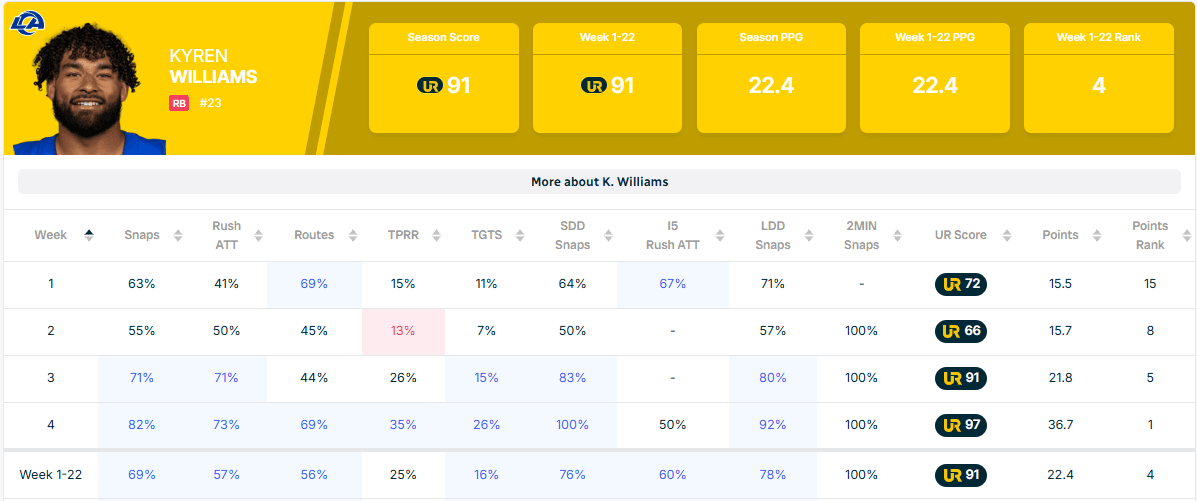Click the UR 97 score badge in week 4
The width and height of the screenshot is (1197, 501).
pyautogui.click(x=960, y=425)
